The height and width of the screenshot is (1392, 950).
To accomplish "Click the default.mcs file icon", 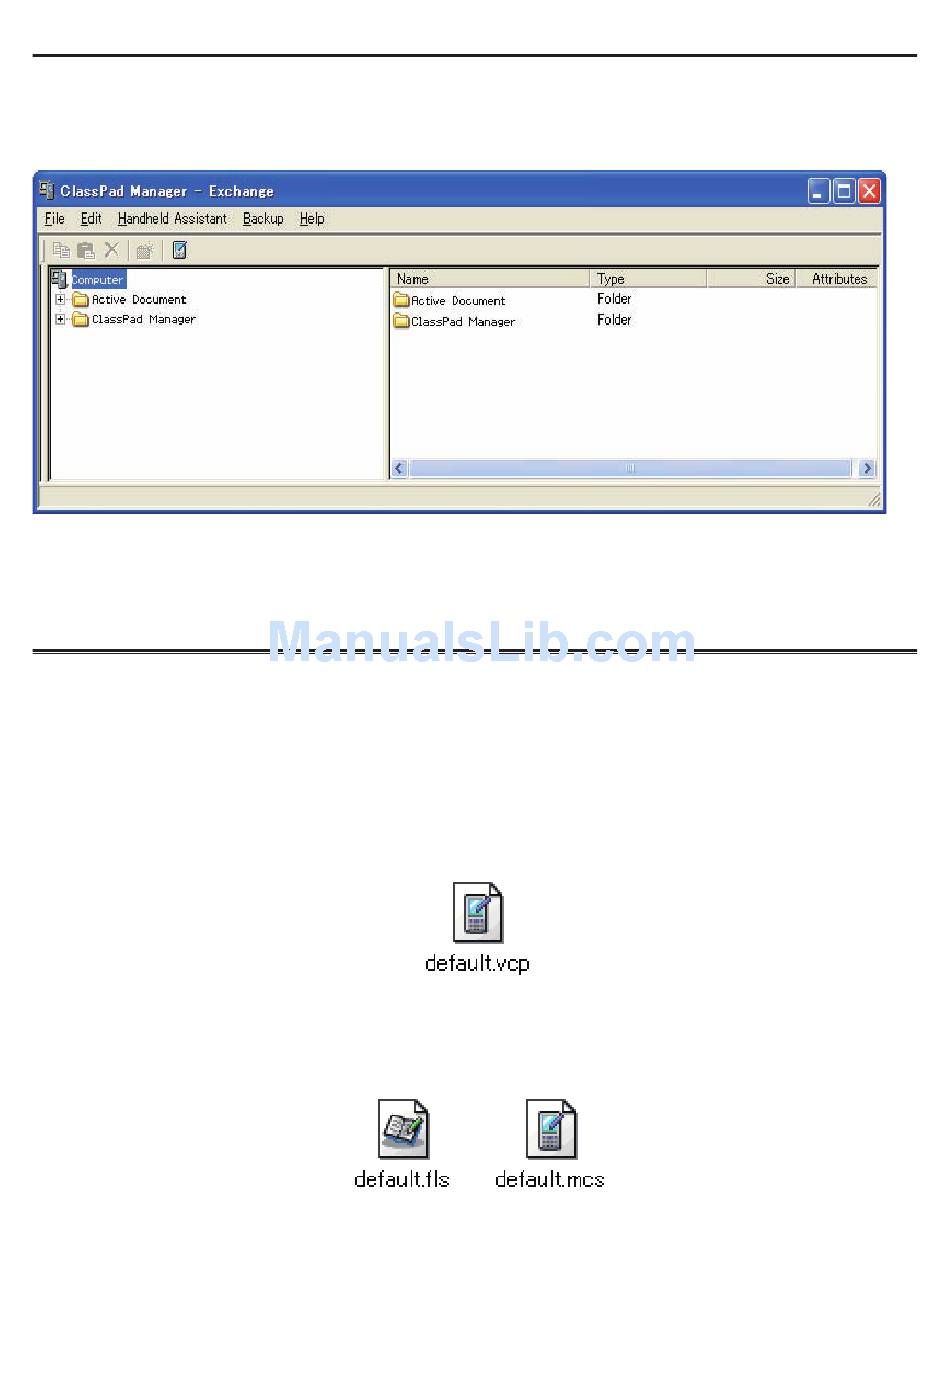I will tap(551, 1129).
